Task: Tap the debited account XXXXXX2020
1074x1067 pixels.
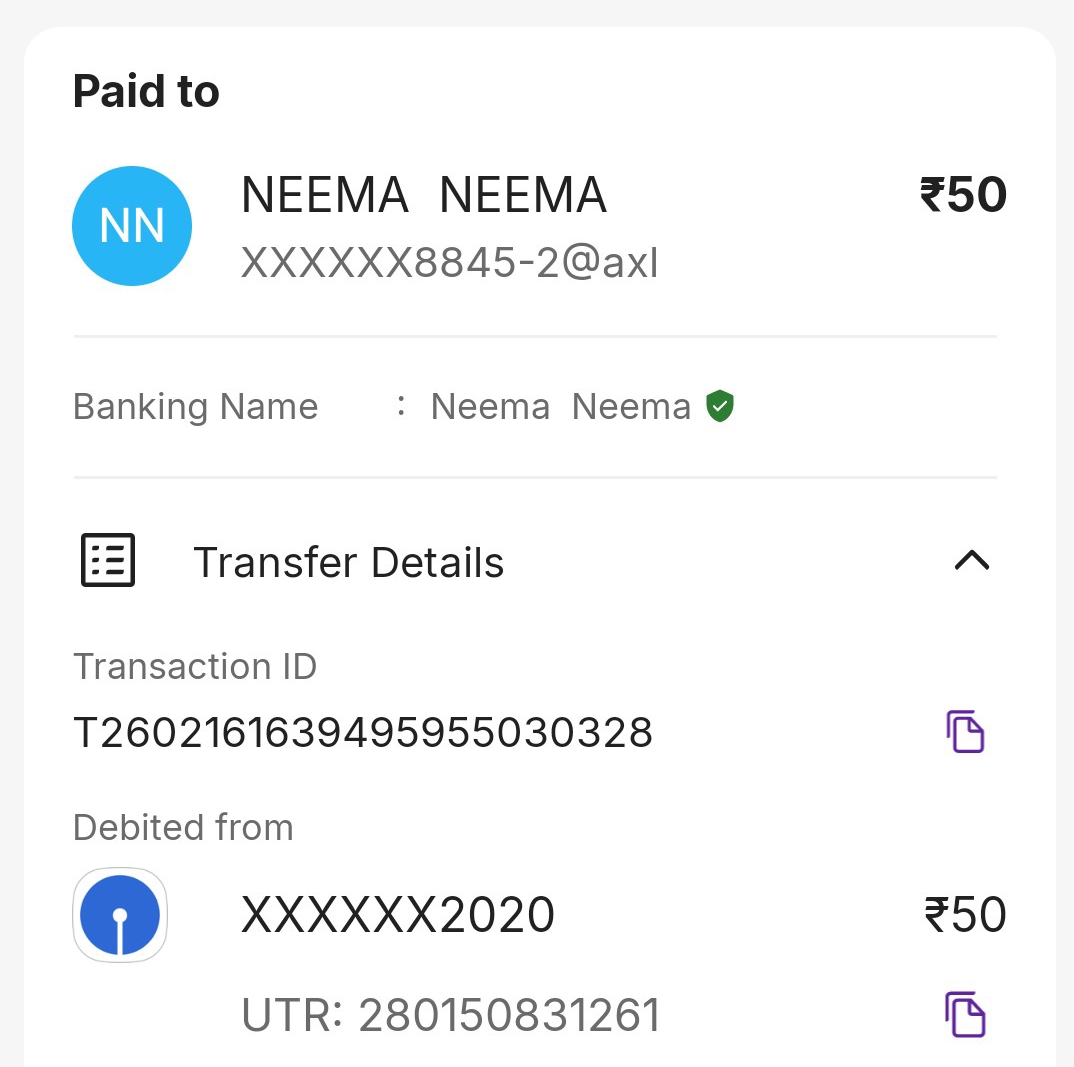Action: 398,915
